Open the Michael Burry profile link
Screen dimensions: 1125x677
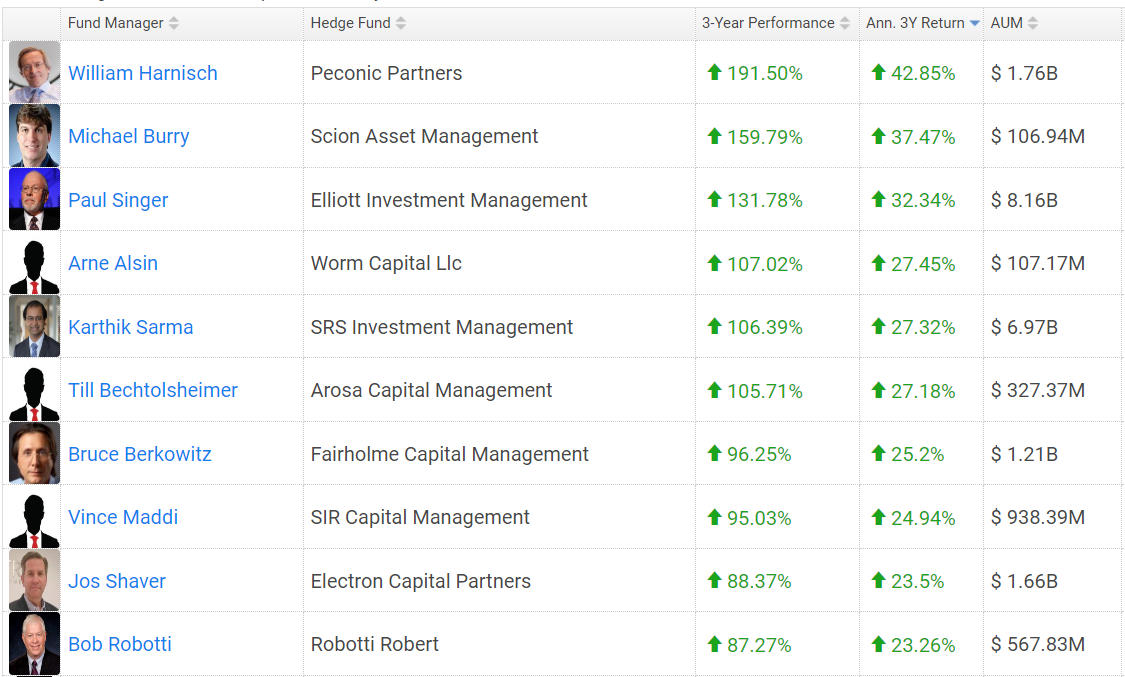(x=129, y=136)
